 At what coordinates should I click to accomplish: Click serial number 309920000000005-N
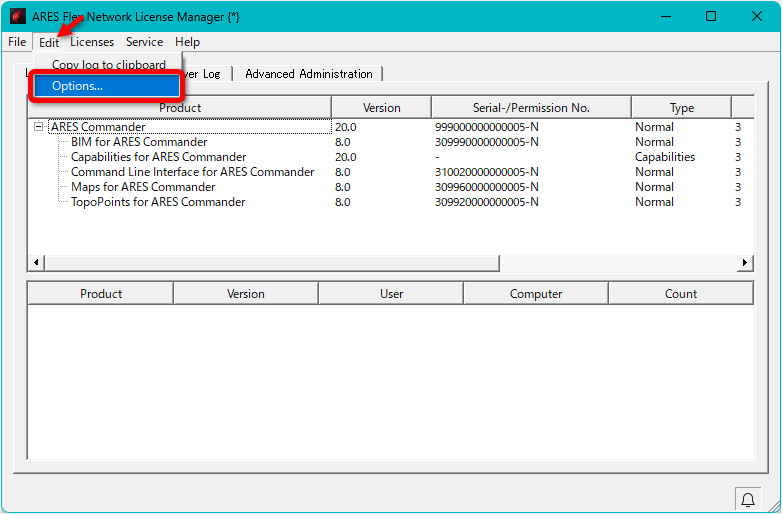pos(486,202)
